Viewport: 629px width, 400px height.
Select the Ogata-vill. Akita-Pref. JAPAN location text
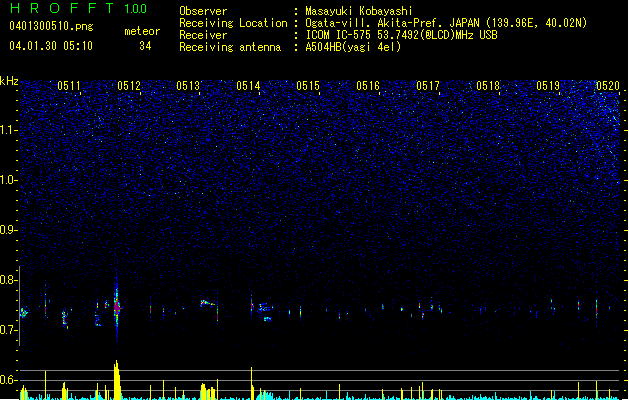click(446, 23)
